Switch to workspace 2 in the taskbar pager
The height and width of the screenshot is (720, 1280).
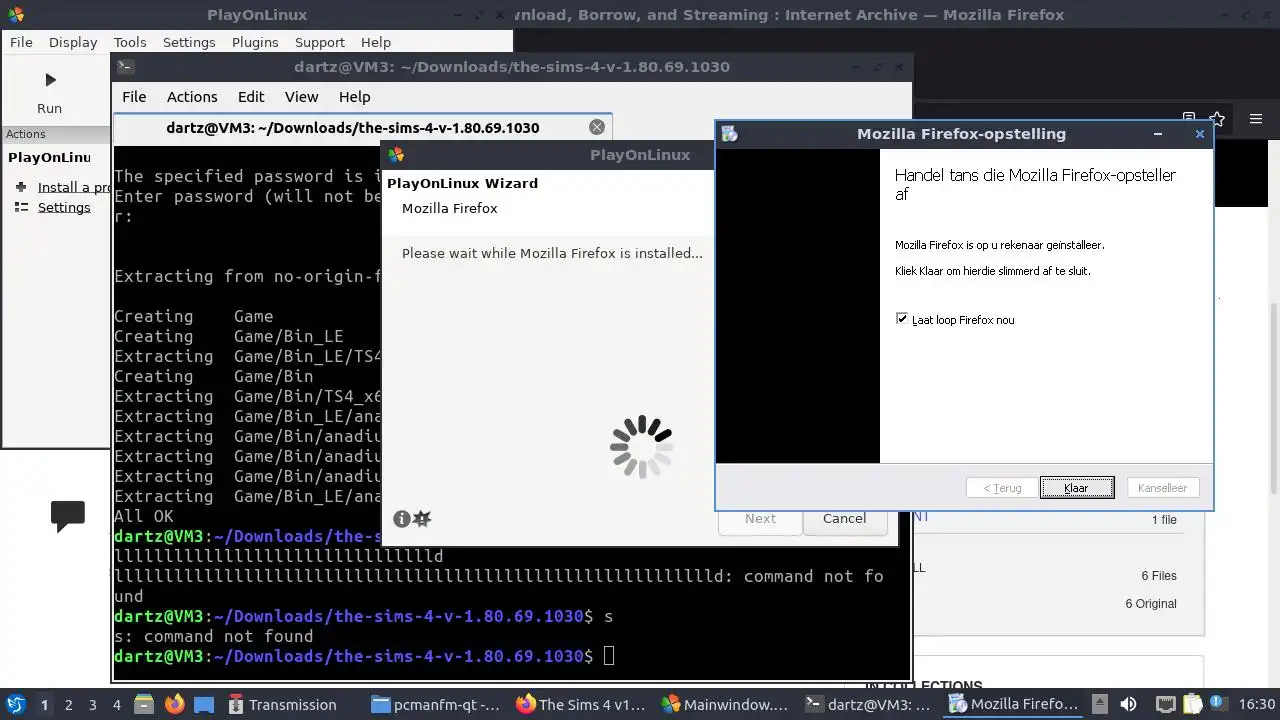[69, 704]
